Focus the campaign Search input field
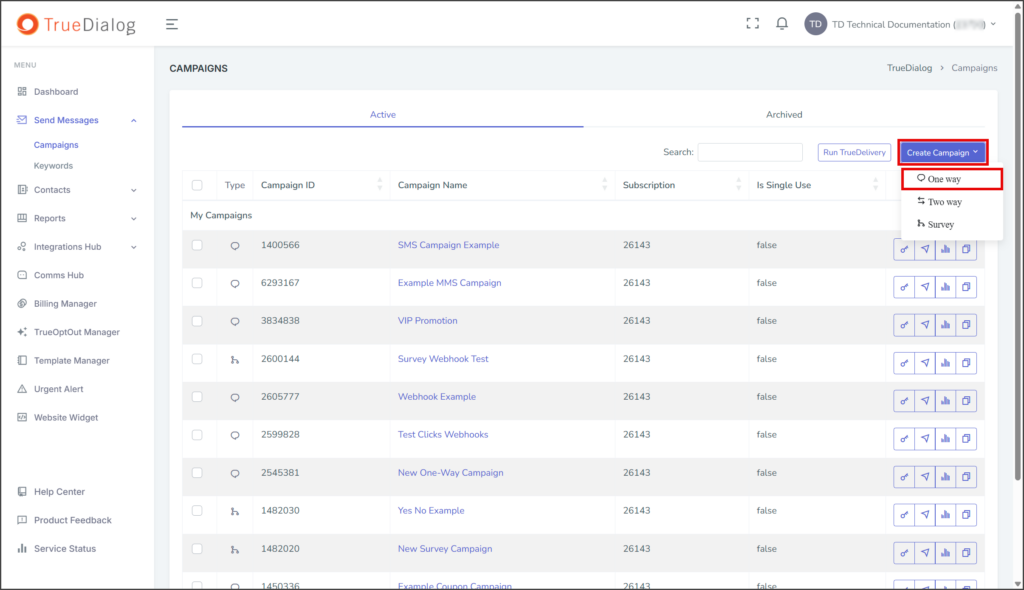 pyautogui.click(x=750, y=152)
